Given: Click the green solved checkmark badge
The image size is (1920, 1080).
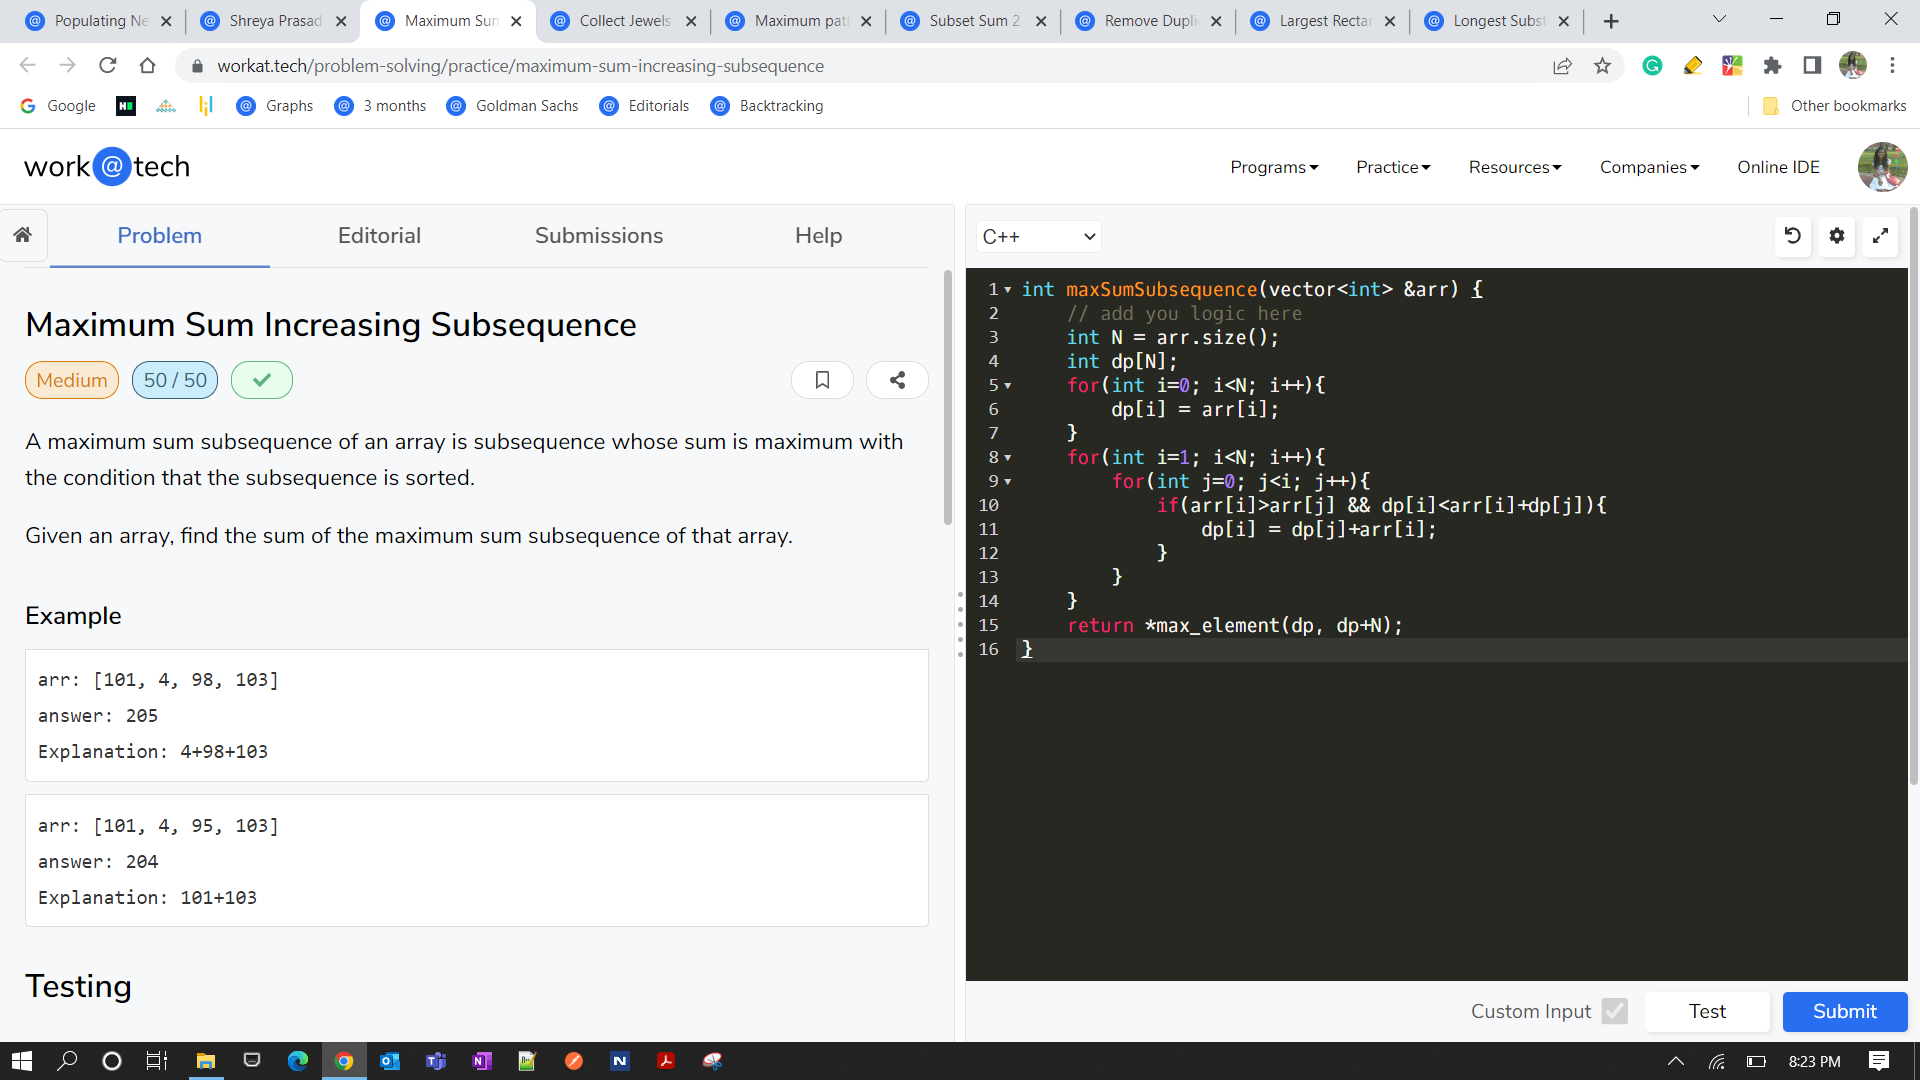Looking at the screenshot, I should [262, 380].
